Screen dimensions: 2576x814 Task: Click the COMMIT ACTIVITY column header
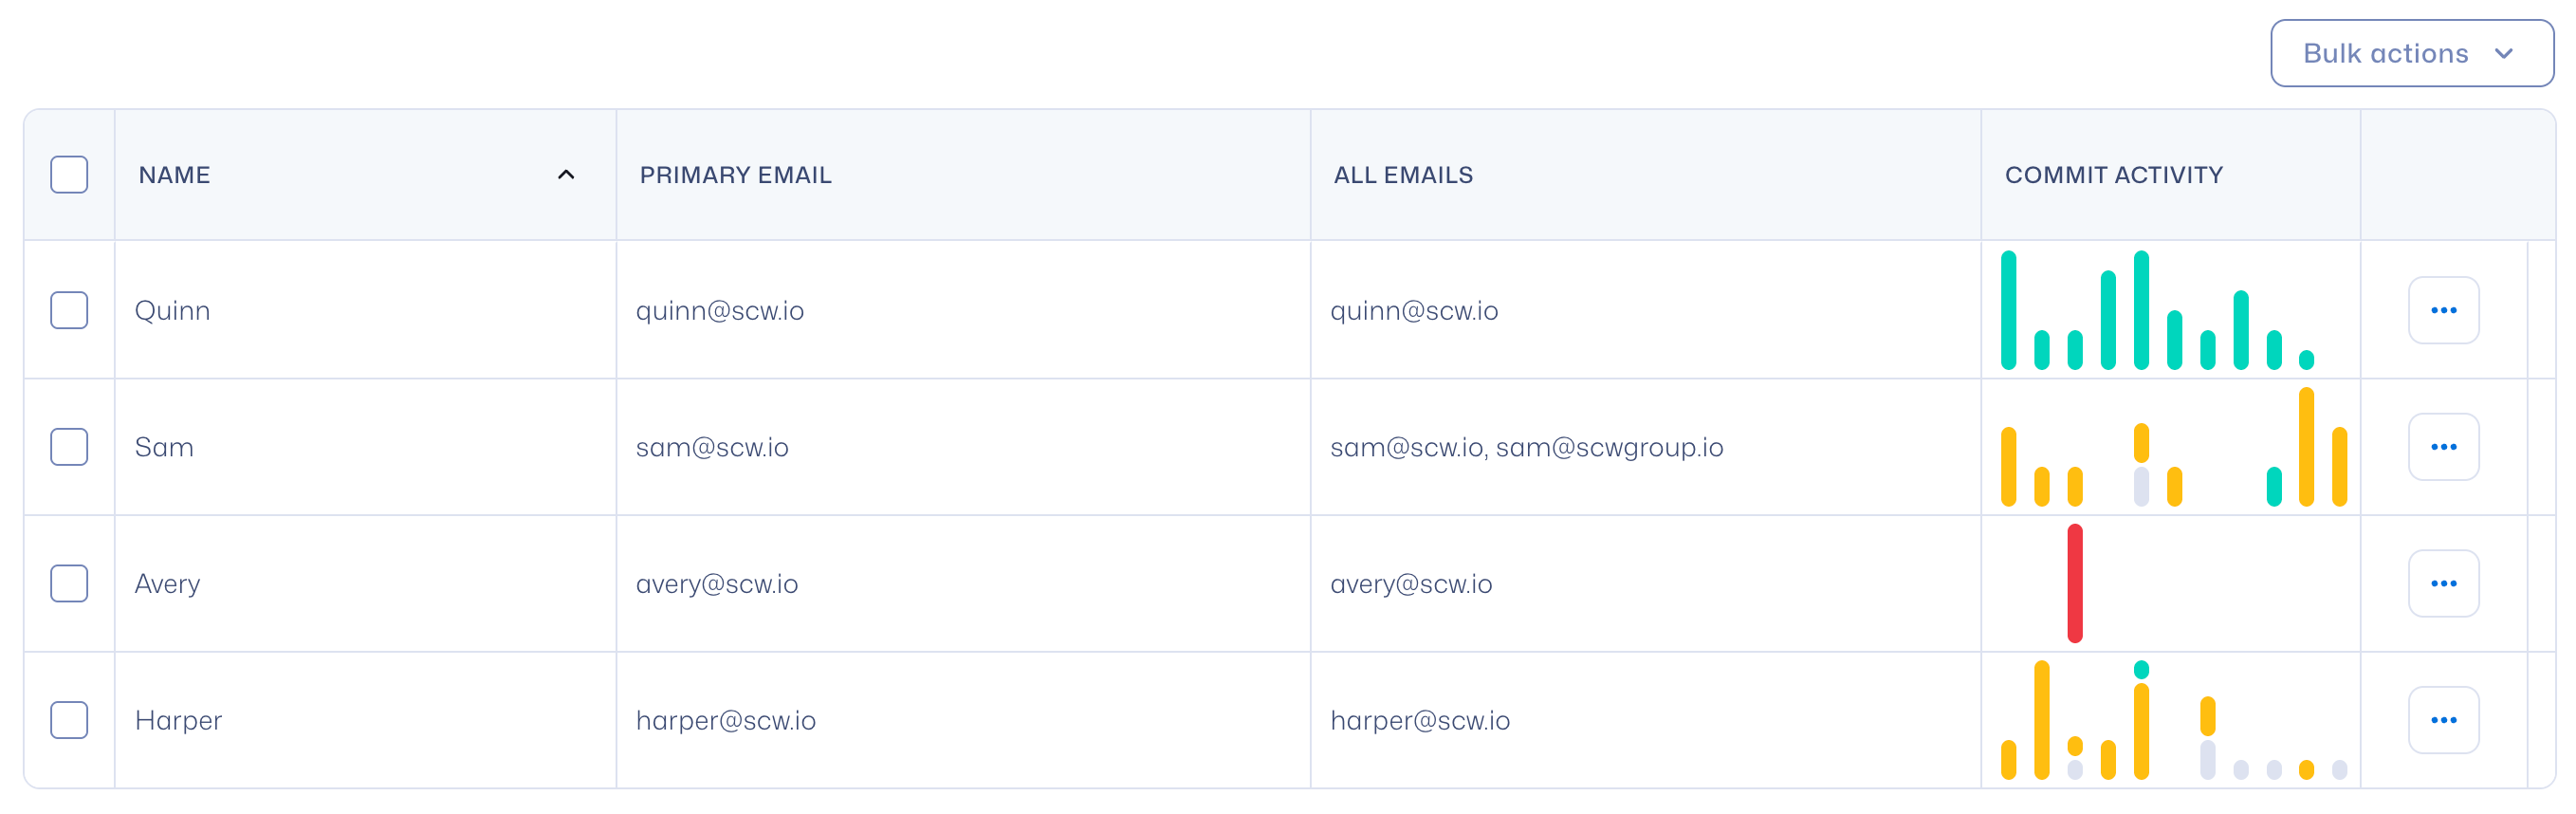tap(2113, 175)
